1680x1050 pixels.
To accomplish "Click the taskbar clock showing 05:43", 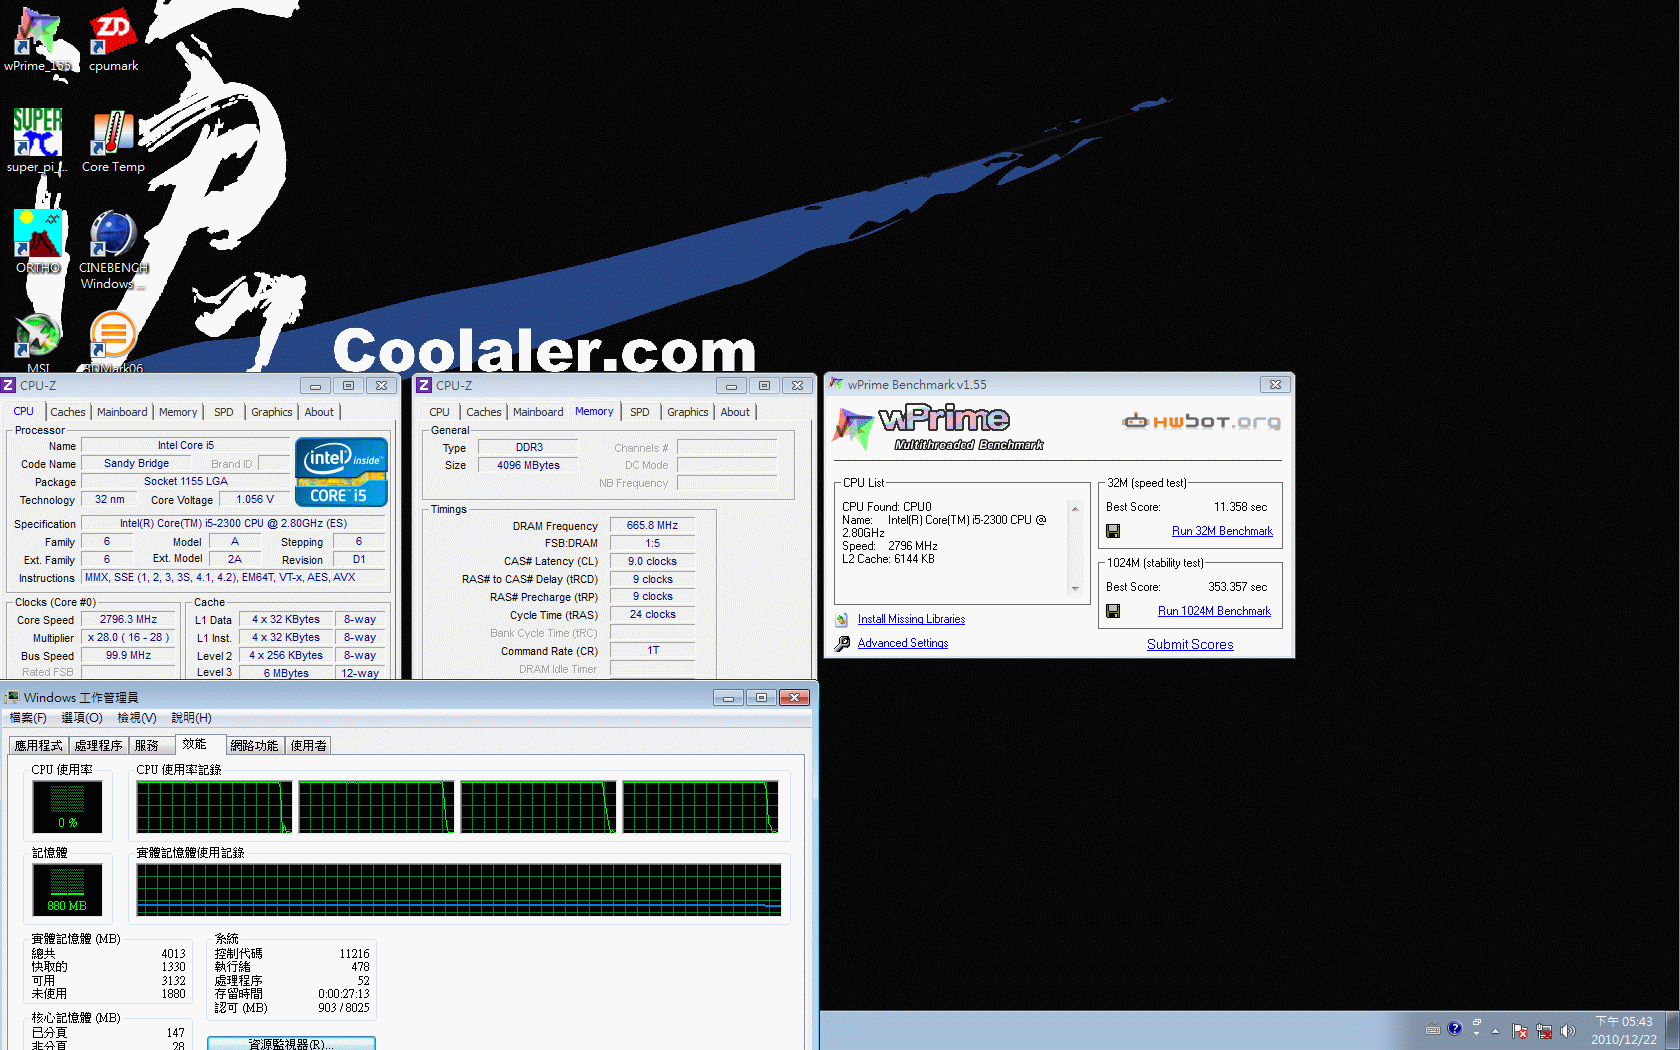I will [1624, 1030].
